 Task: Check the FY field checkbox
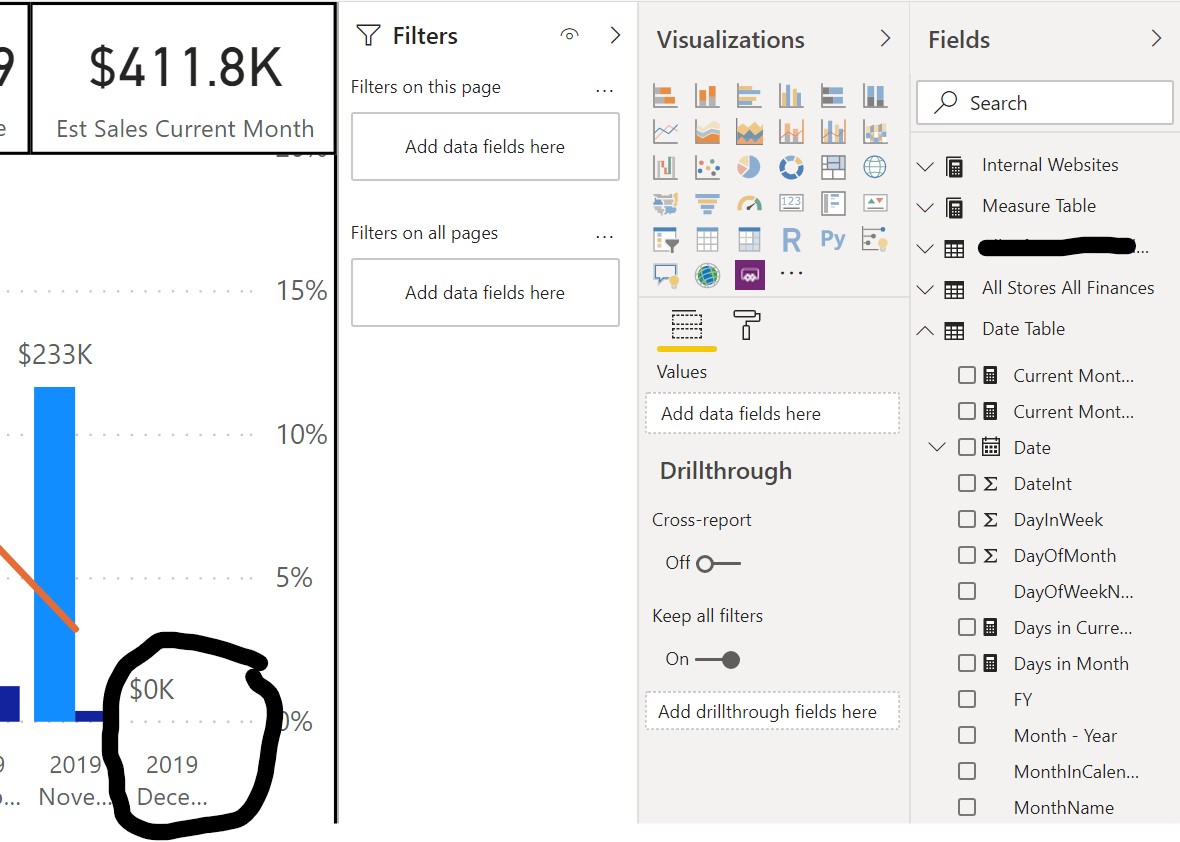point(966,699)
